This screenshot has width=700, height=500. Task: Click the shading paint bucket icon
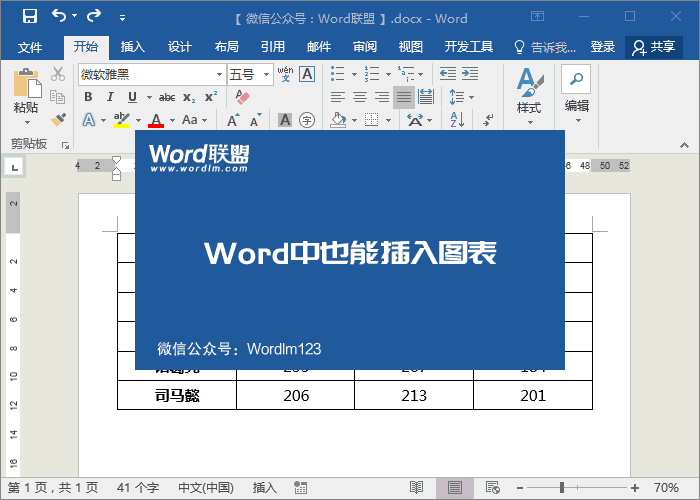point(338,120)
